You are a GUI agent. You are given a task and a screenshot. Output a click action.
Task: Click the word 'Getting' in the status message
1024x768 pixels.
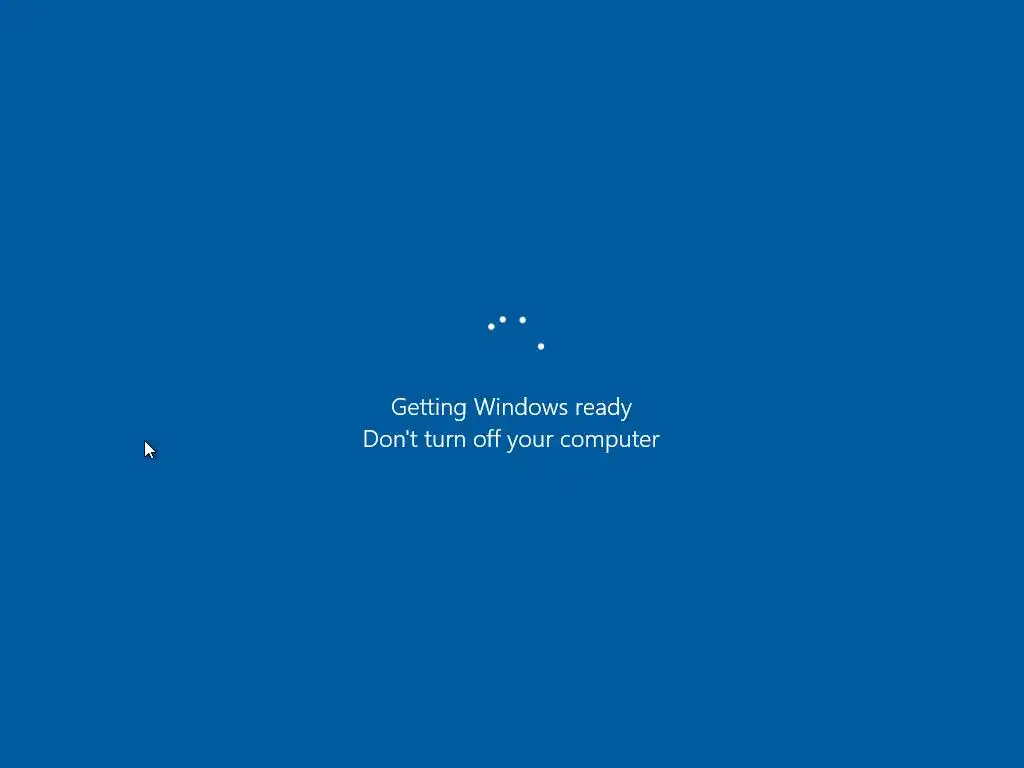pyautogui.click(x=428, y=408)
